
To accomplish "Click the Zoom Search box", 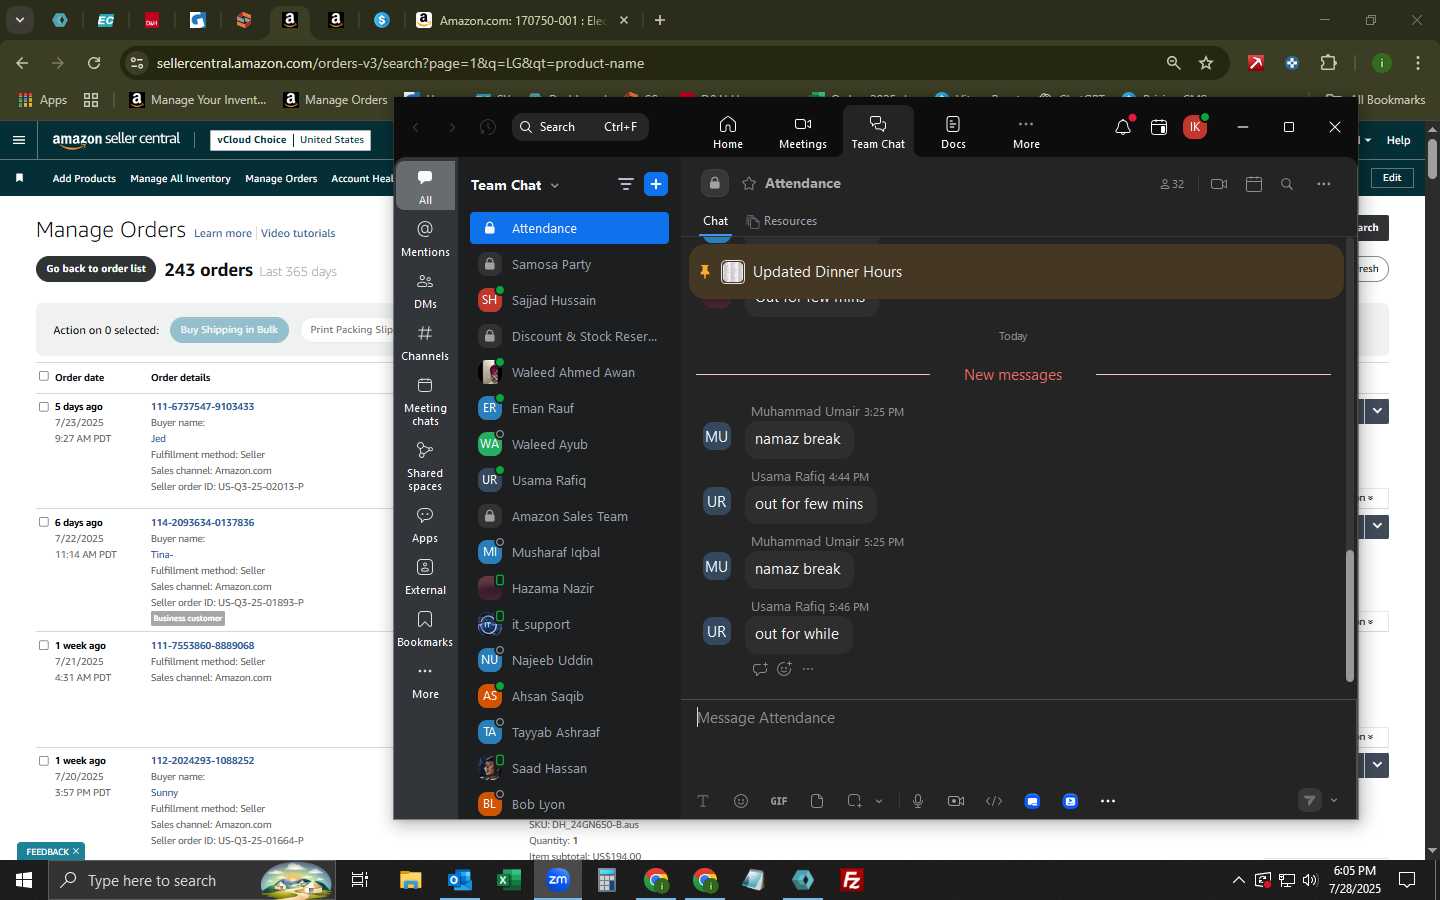I will (580, 127).
